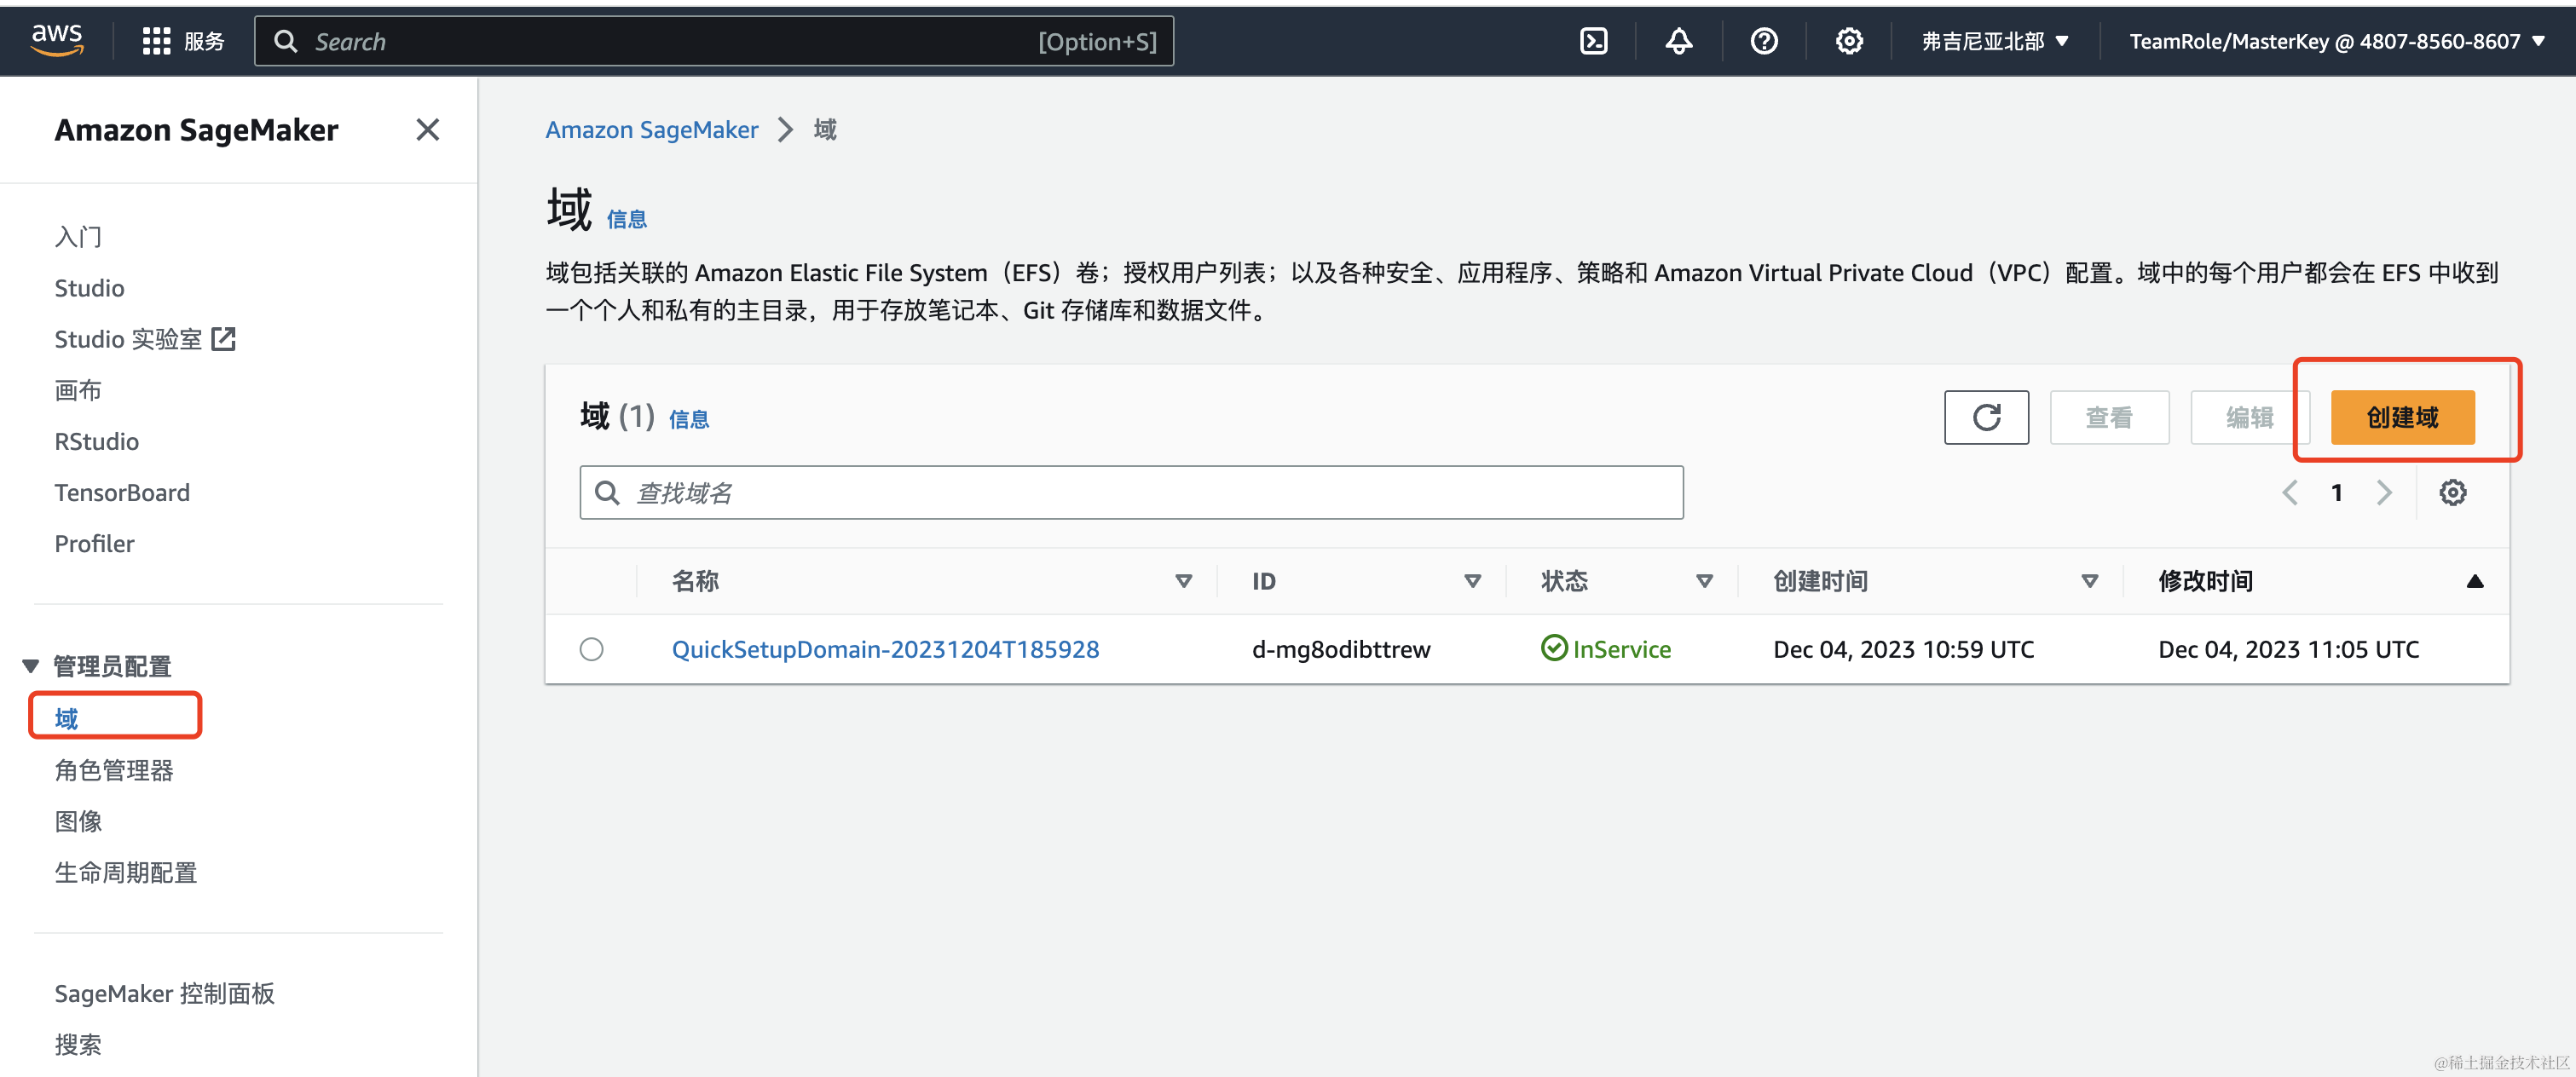Open the region selector 弗吉尼亚北部
Image resolution: width=2576 pixels, height=1077 pixels.
pos(1994,41)
